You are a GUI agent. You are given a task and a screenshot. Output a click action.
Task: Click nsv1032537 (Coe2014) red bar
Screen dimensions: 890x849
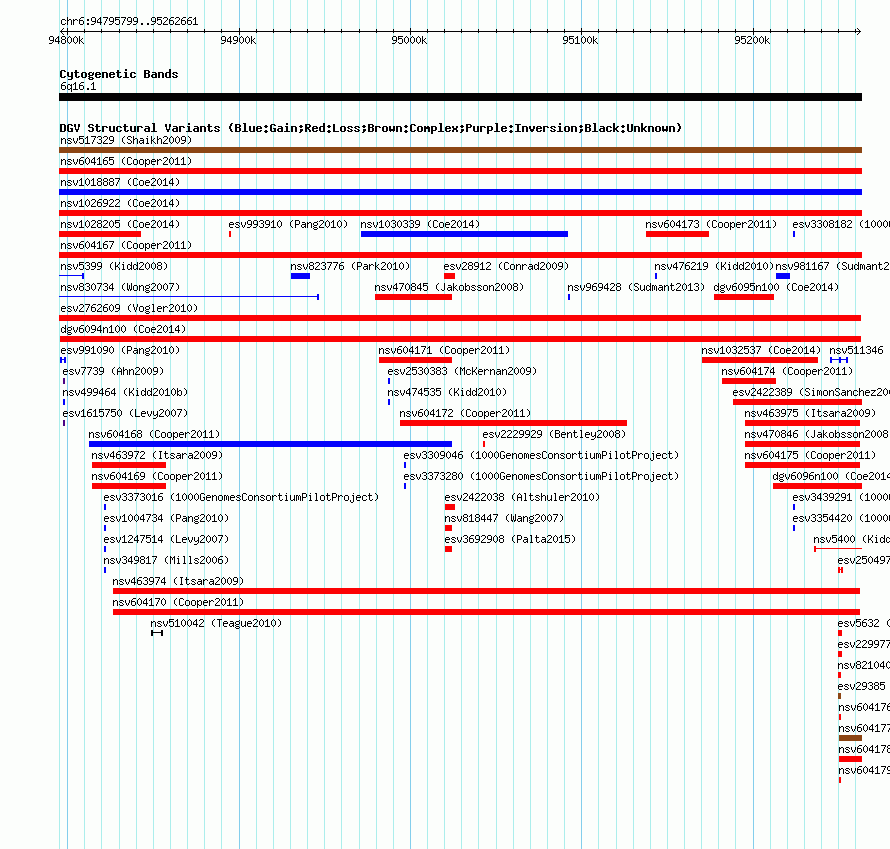(760, 360)
